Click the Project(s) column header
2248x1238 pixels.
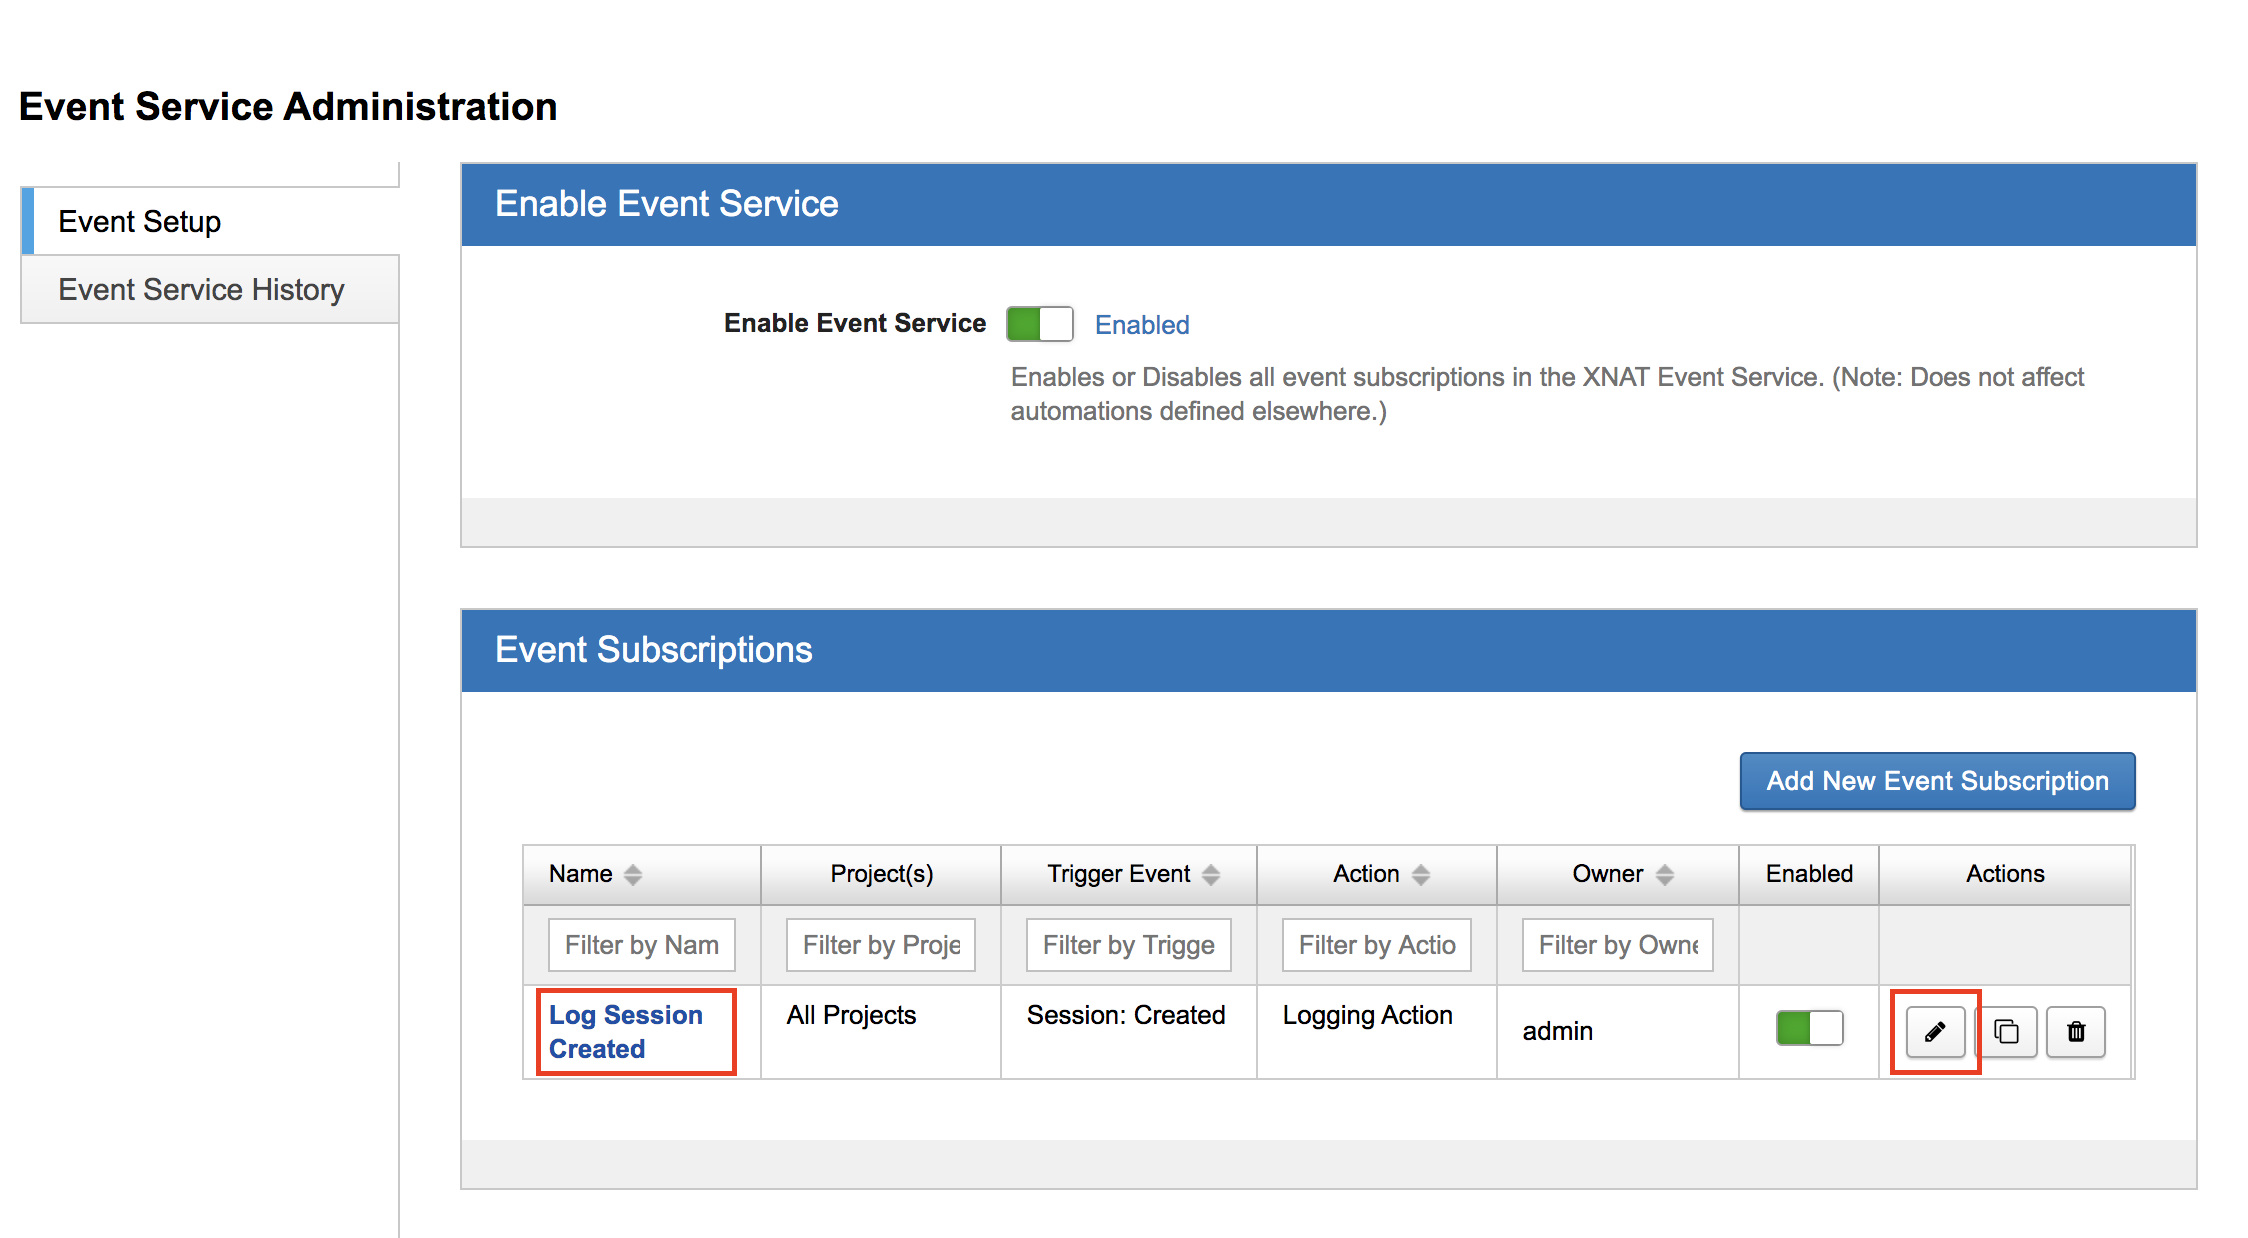tap(881, 874)
